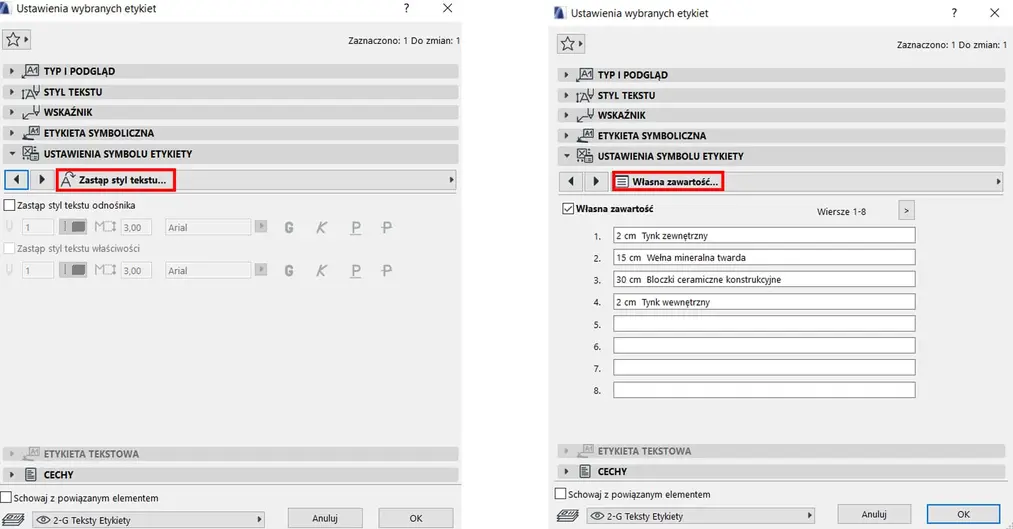This screenshot has width=1013, height=529.
Task: Open the Własna zawartość page dropdown
Action: [x=807, y=182]
